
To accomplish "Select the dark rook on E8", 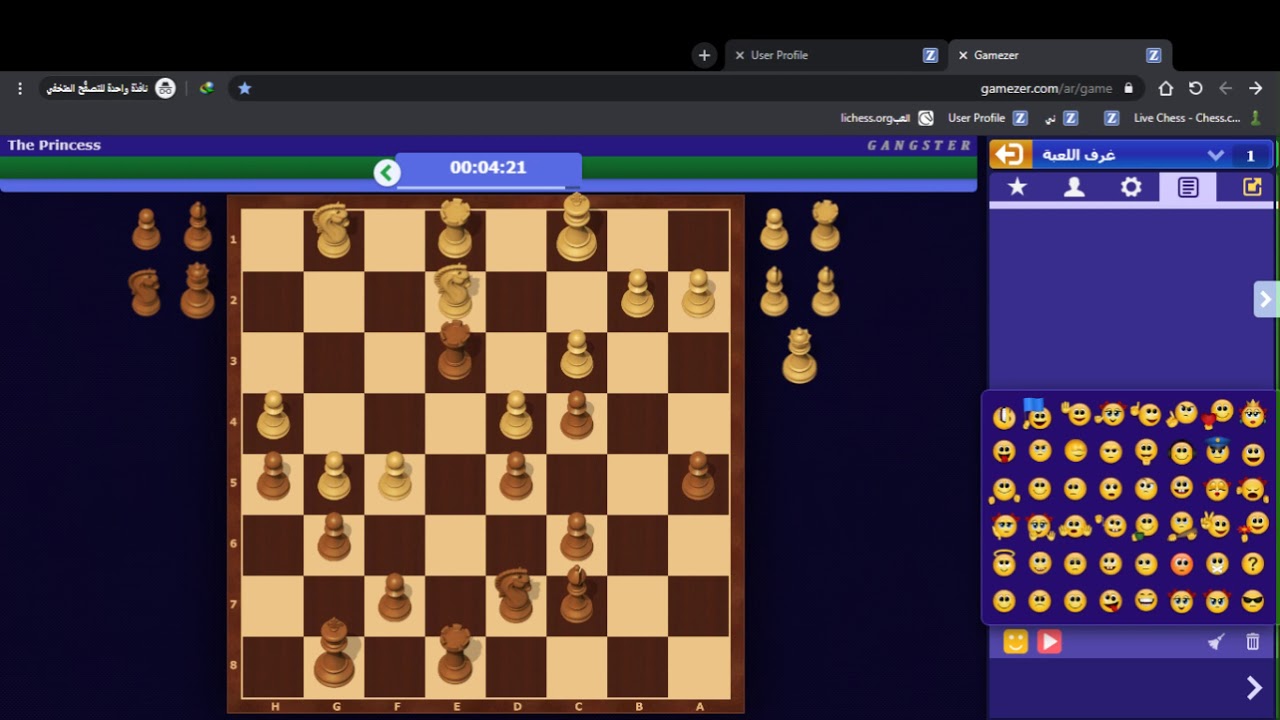I will 455,652.
